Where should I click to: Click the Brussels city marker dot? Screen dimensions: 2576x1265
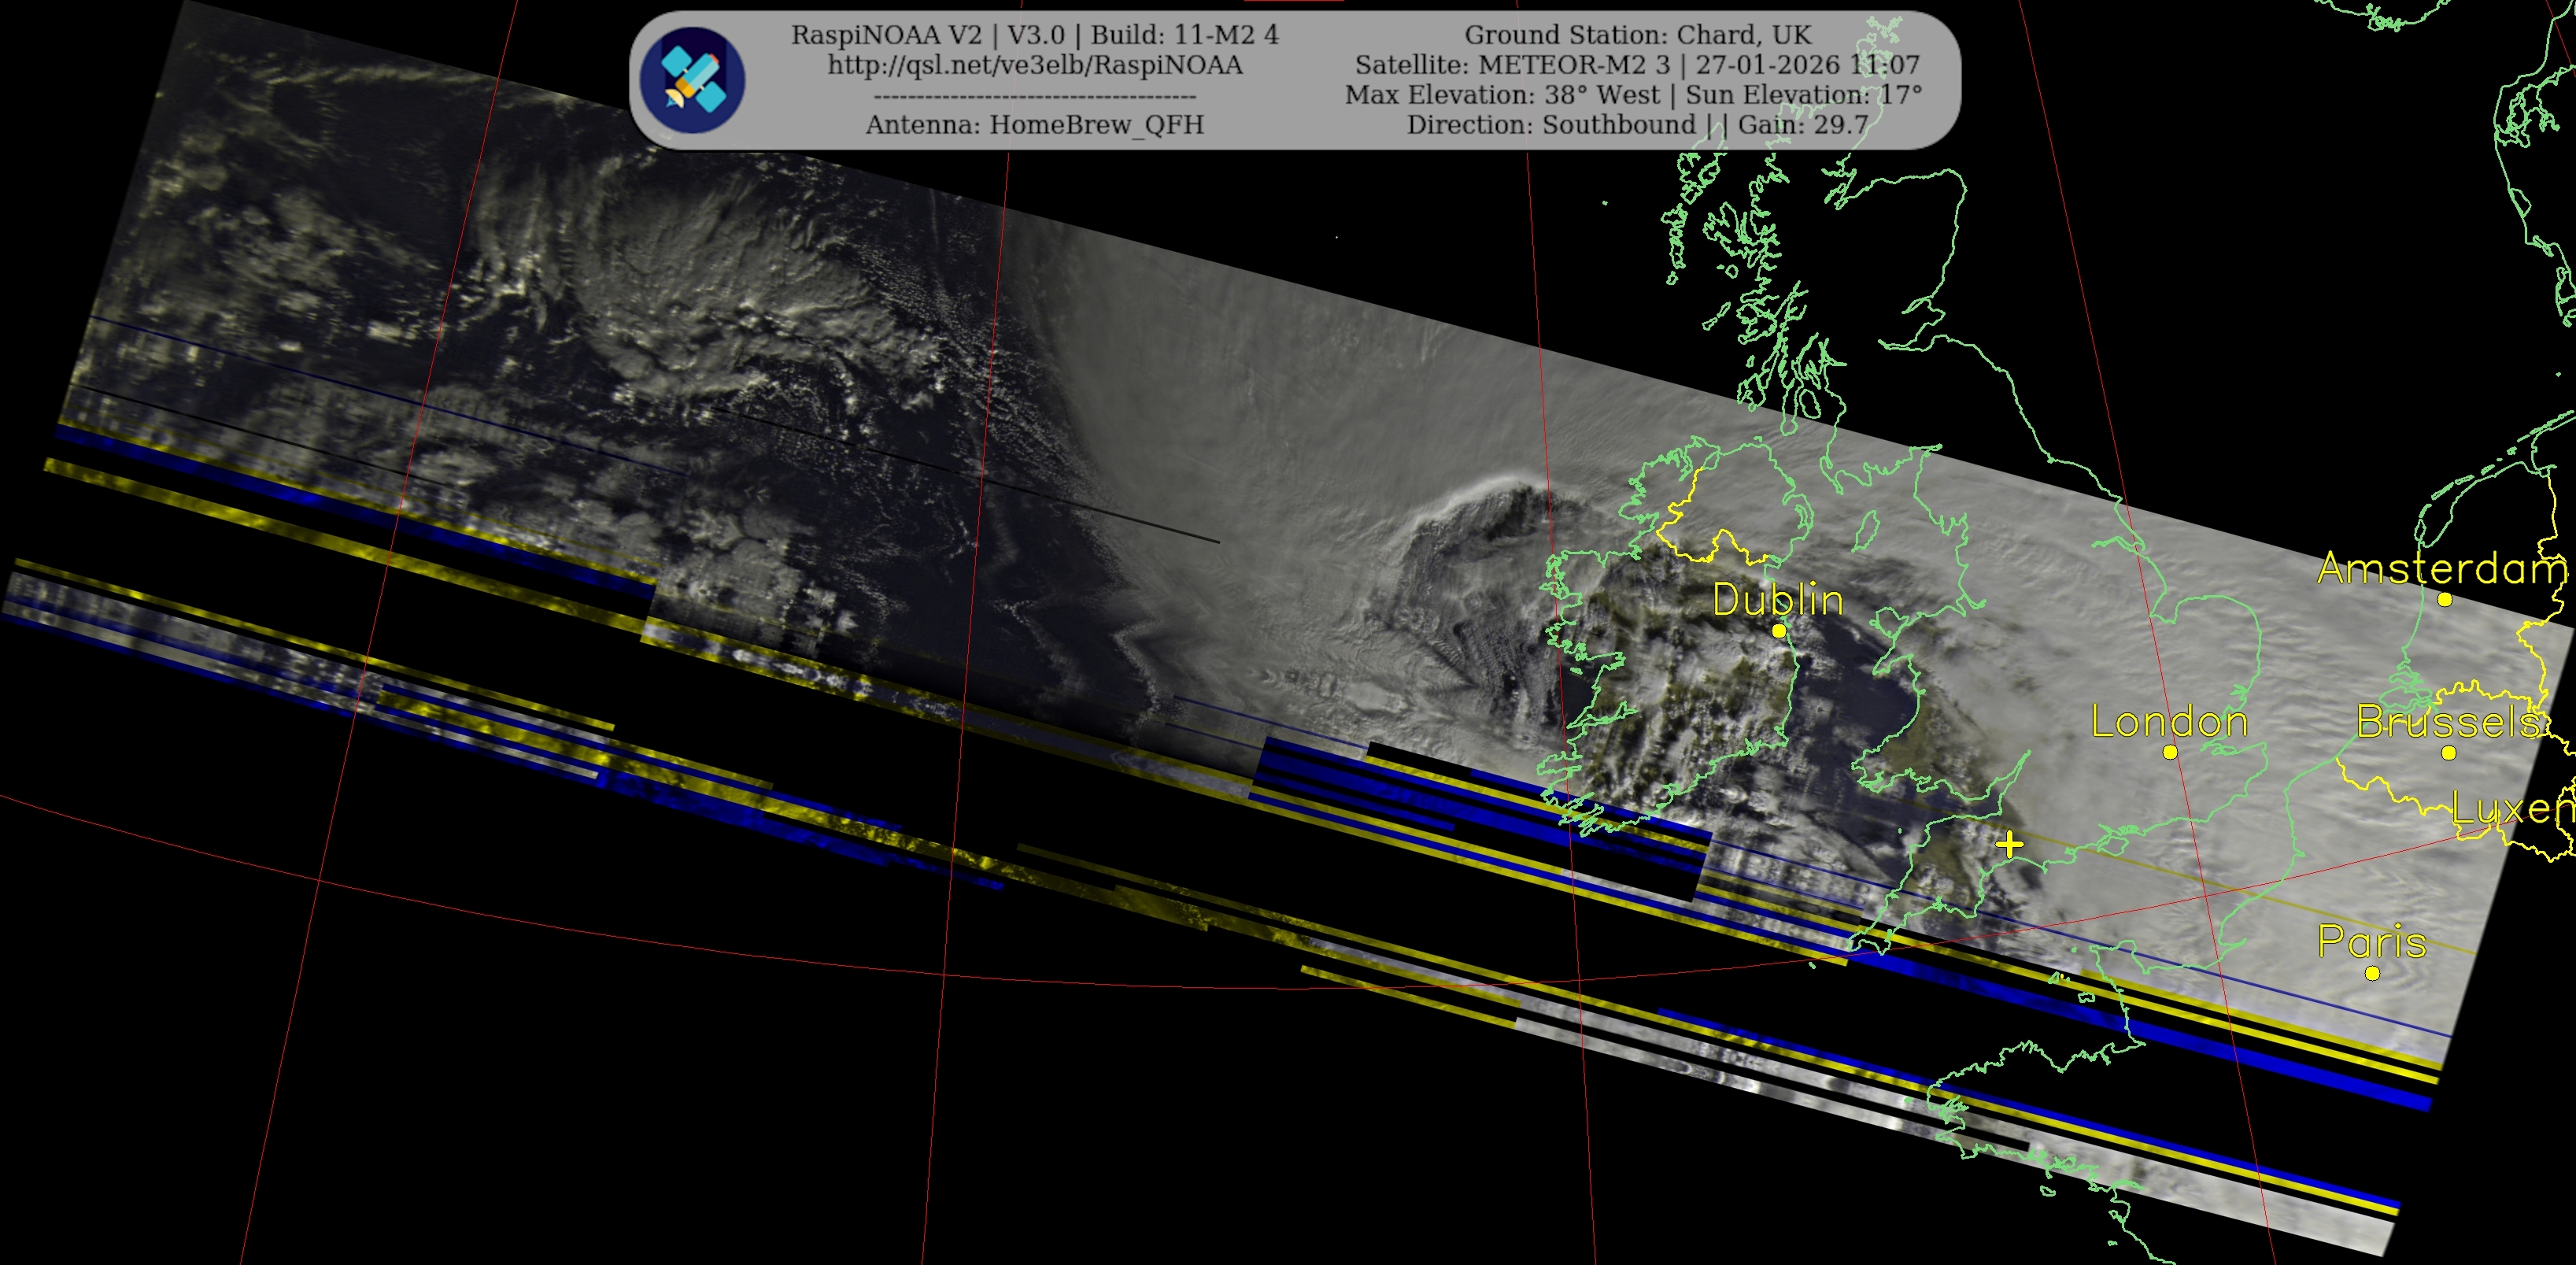pyautogui.click(x=2448, y=753)
